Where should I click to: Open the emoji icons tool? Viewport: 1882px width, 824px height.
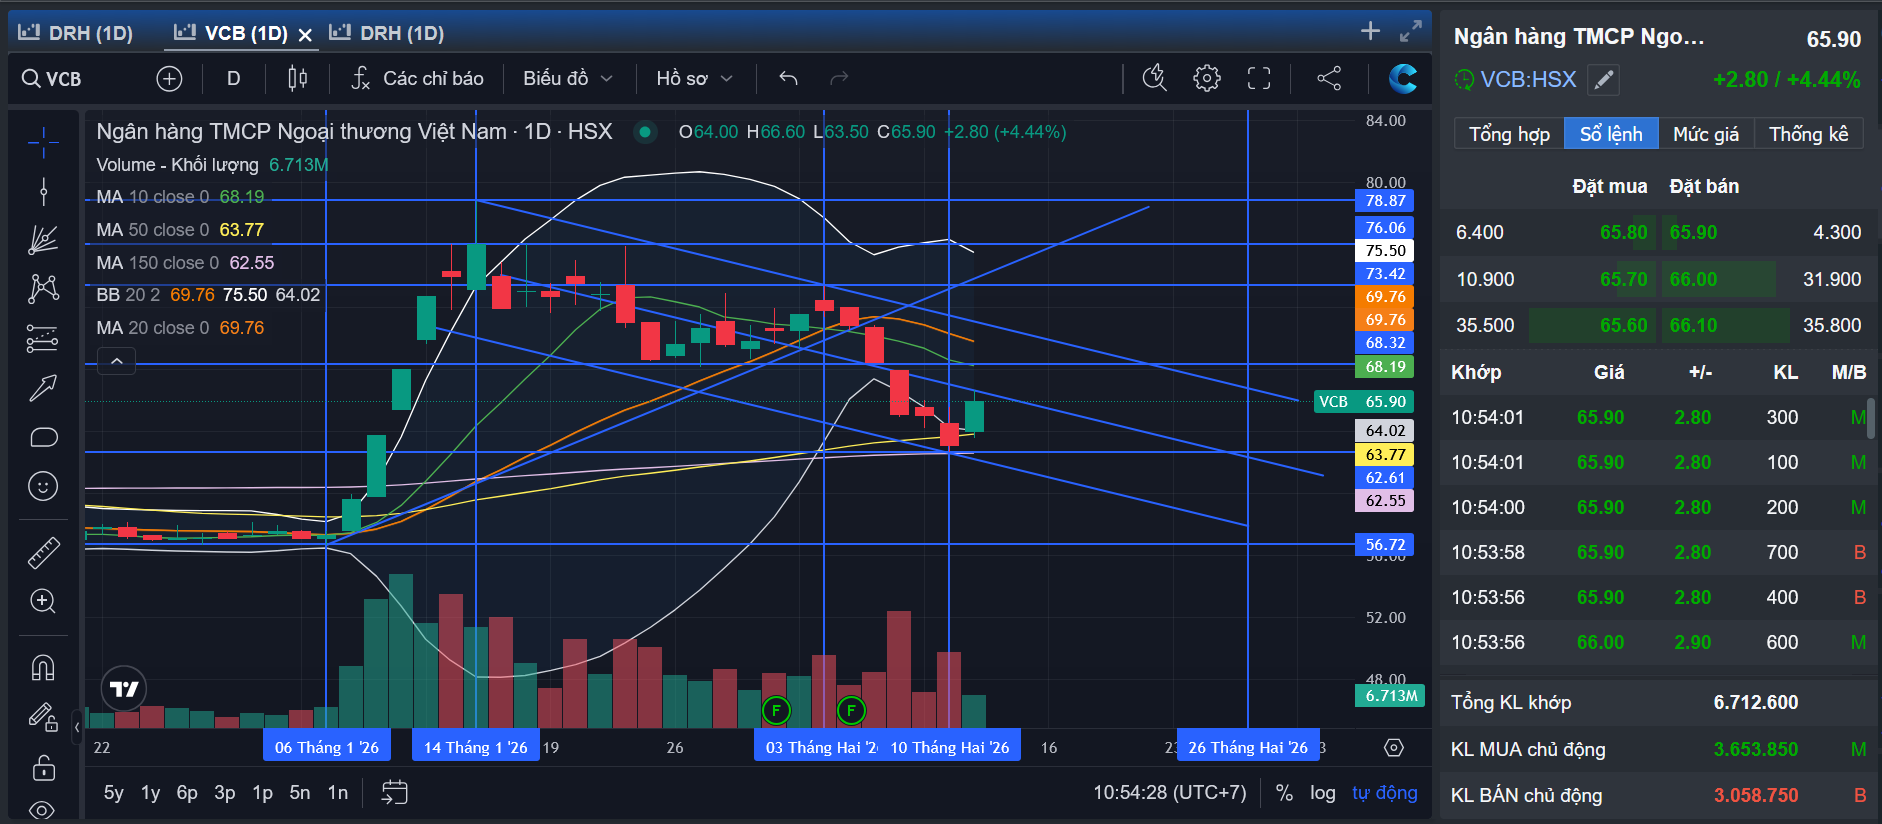[x=43, y=487]
